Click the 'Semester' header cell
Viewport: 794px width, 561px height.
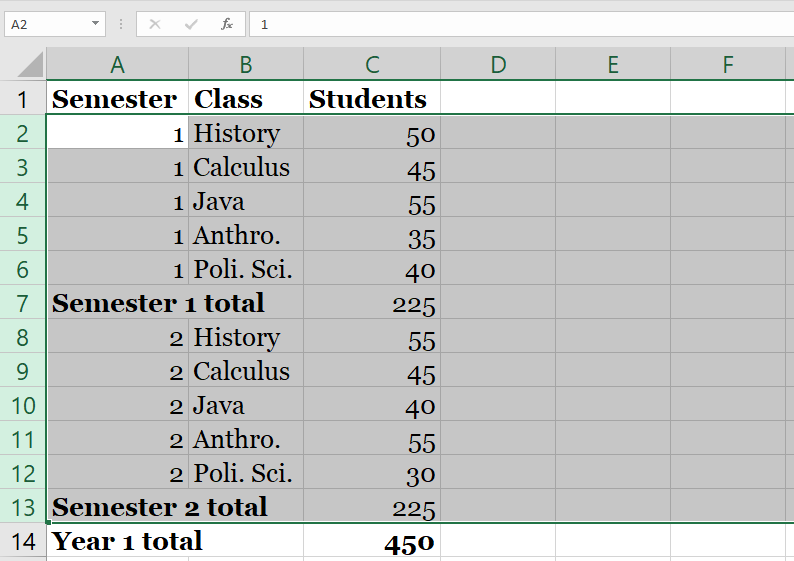point(117,98)
